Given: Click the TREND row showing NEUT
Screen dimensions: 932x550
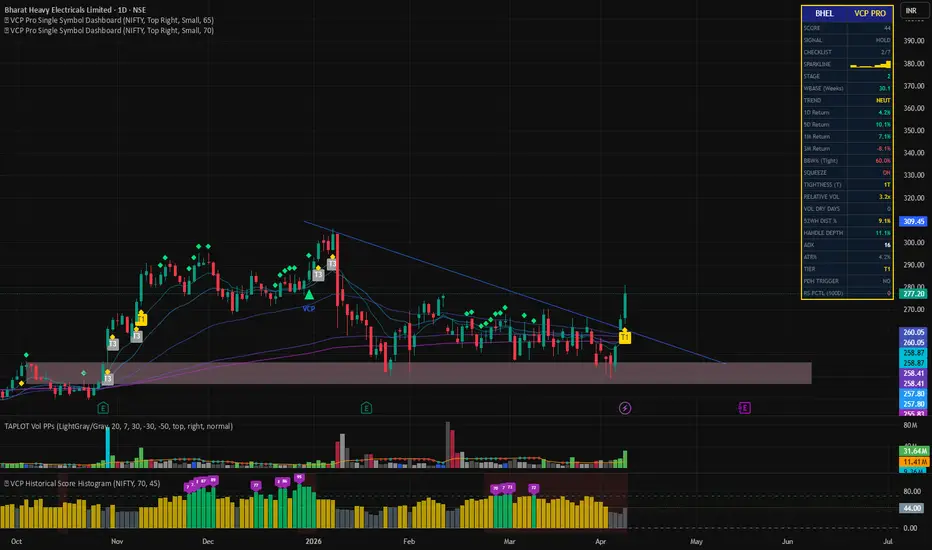Looking at the screenshot, I should (847, 100).
